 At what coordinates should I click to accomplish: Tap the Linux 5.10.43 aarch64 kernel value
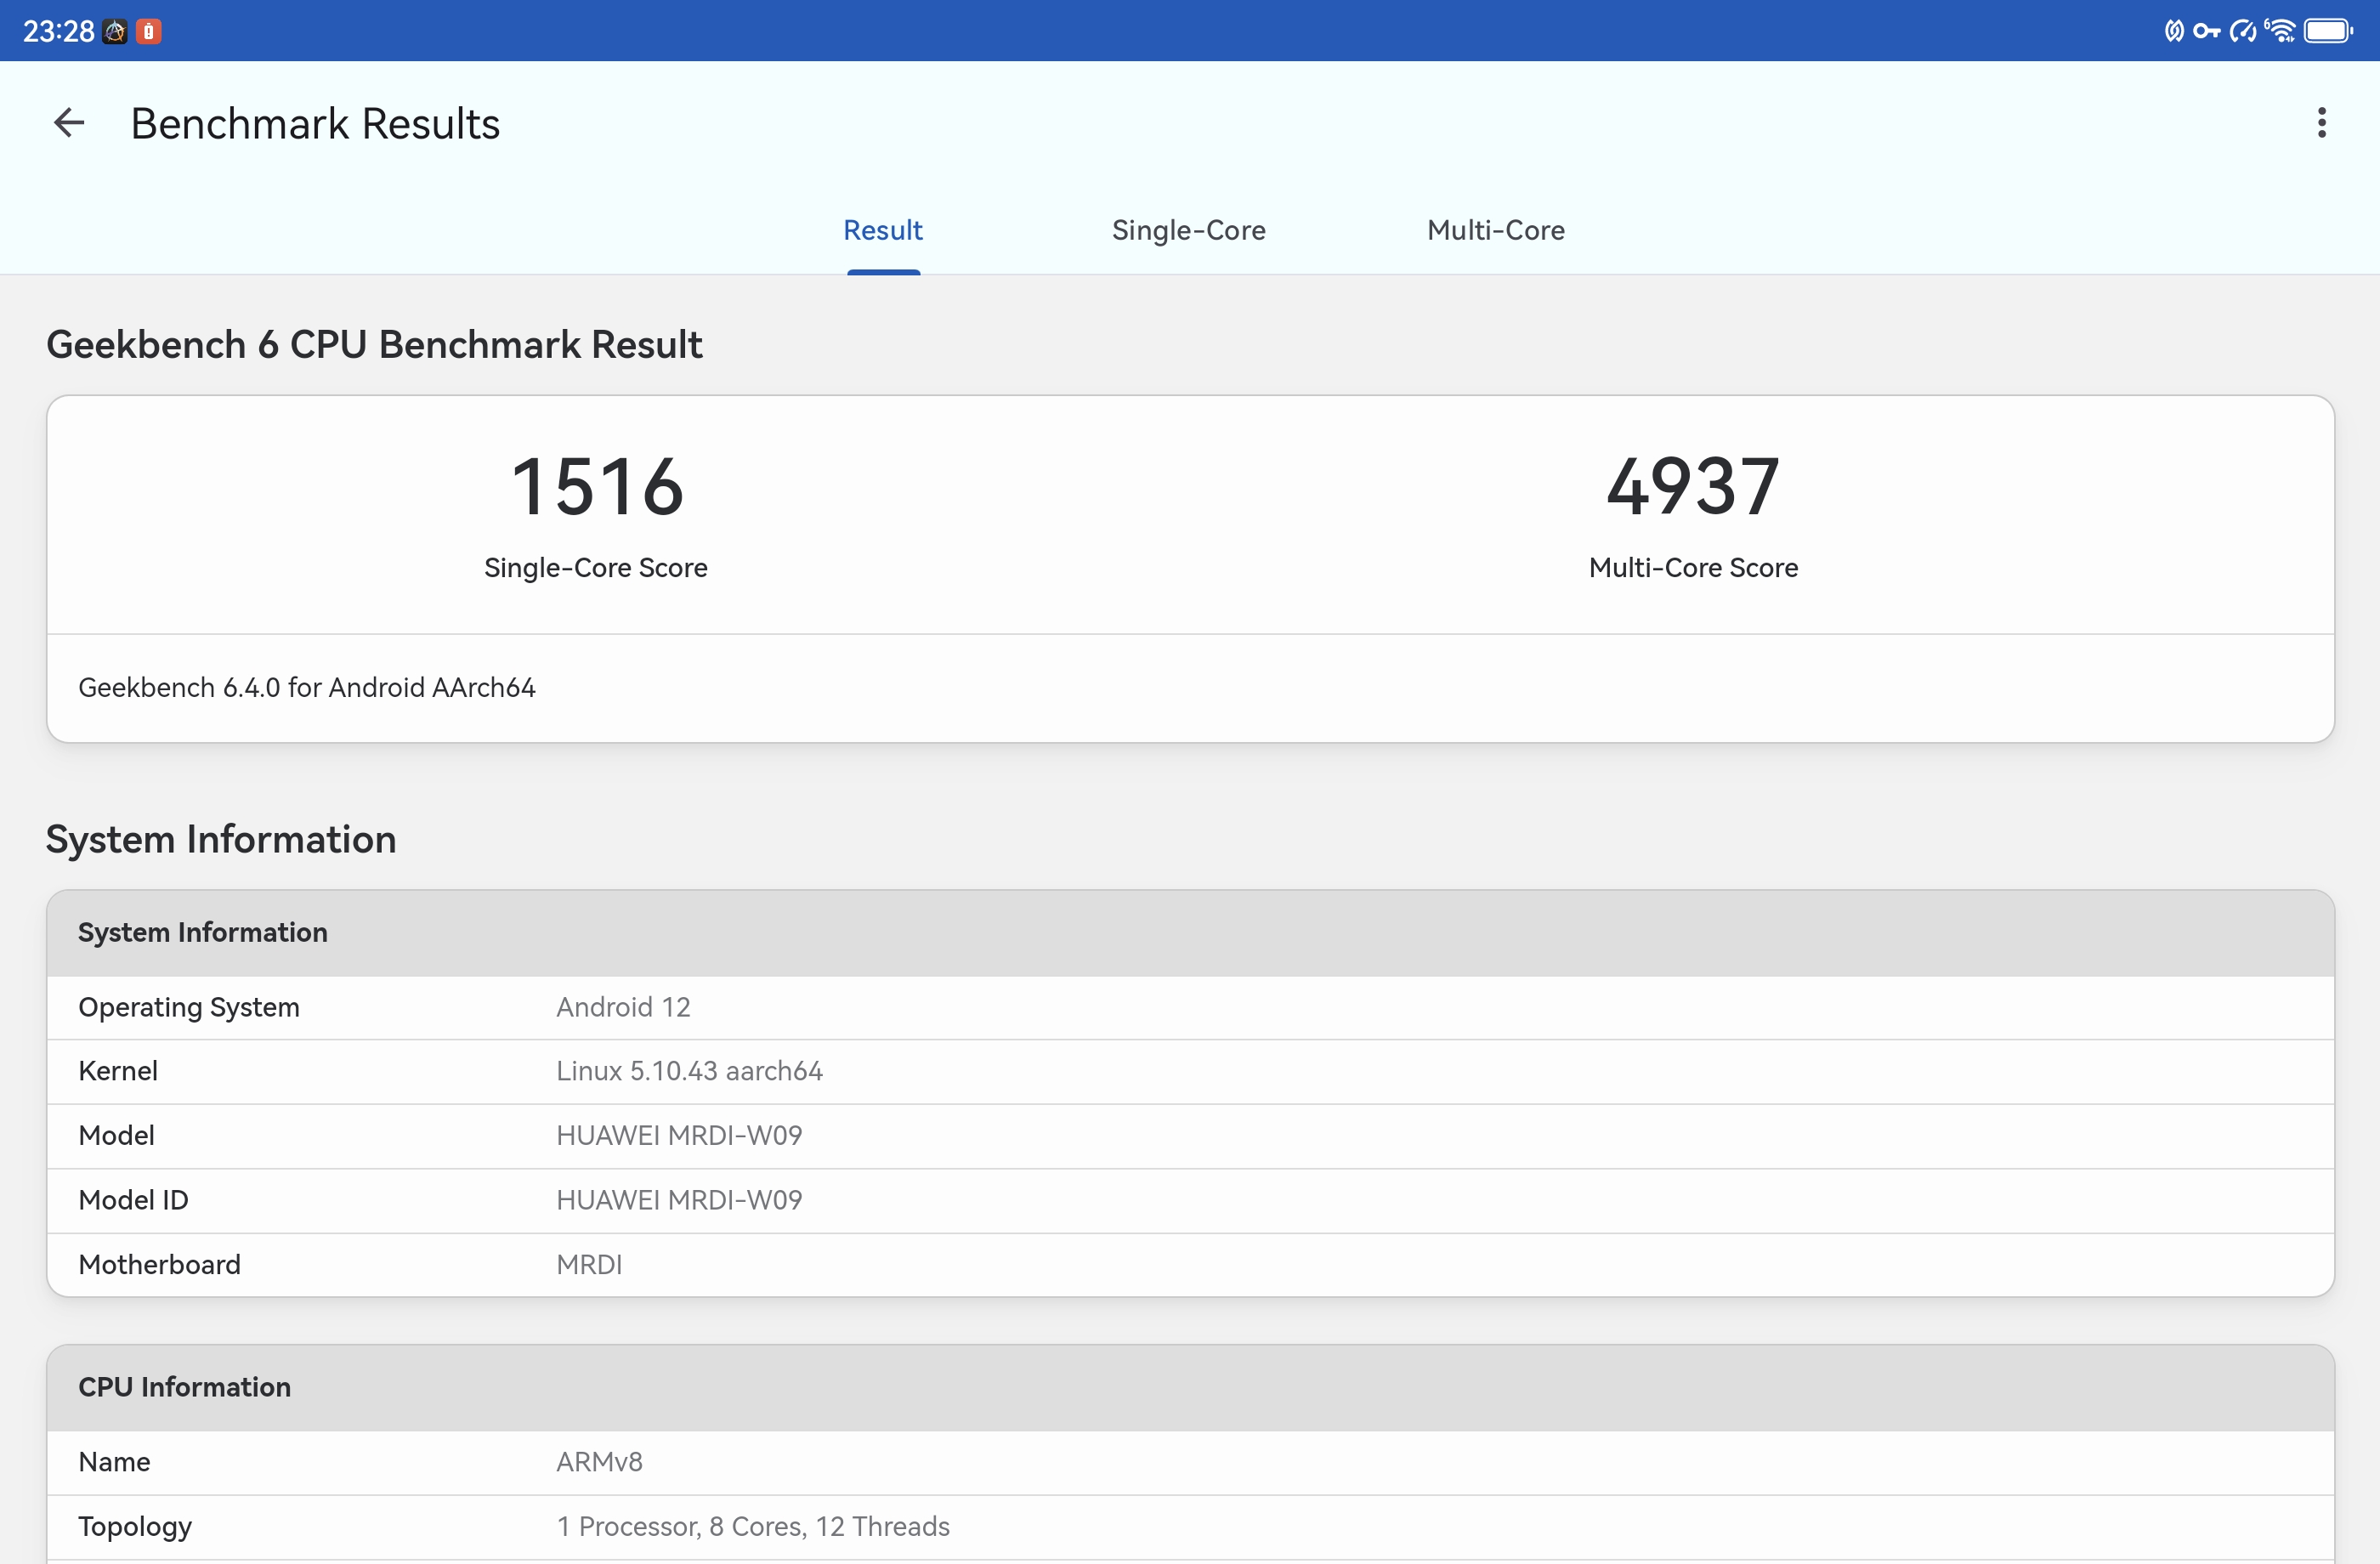click(x=689, y=1071)
